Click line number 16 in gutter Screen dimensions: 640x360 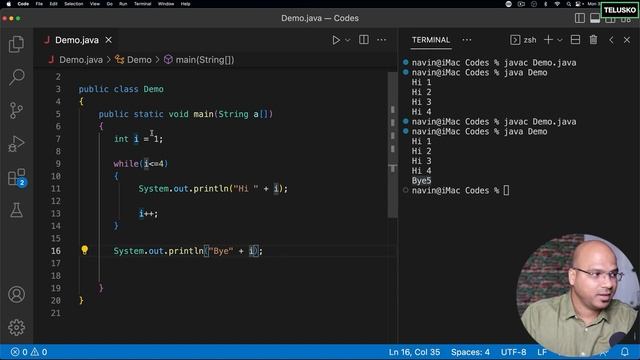click(x=56, y=251)
